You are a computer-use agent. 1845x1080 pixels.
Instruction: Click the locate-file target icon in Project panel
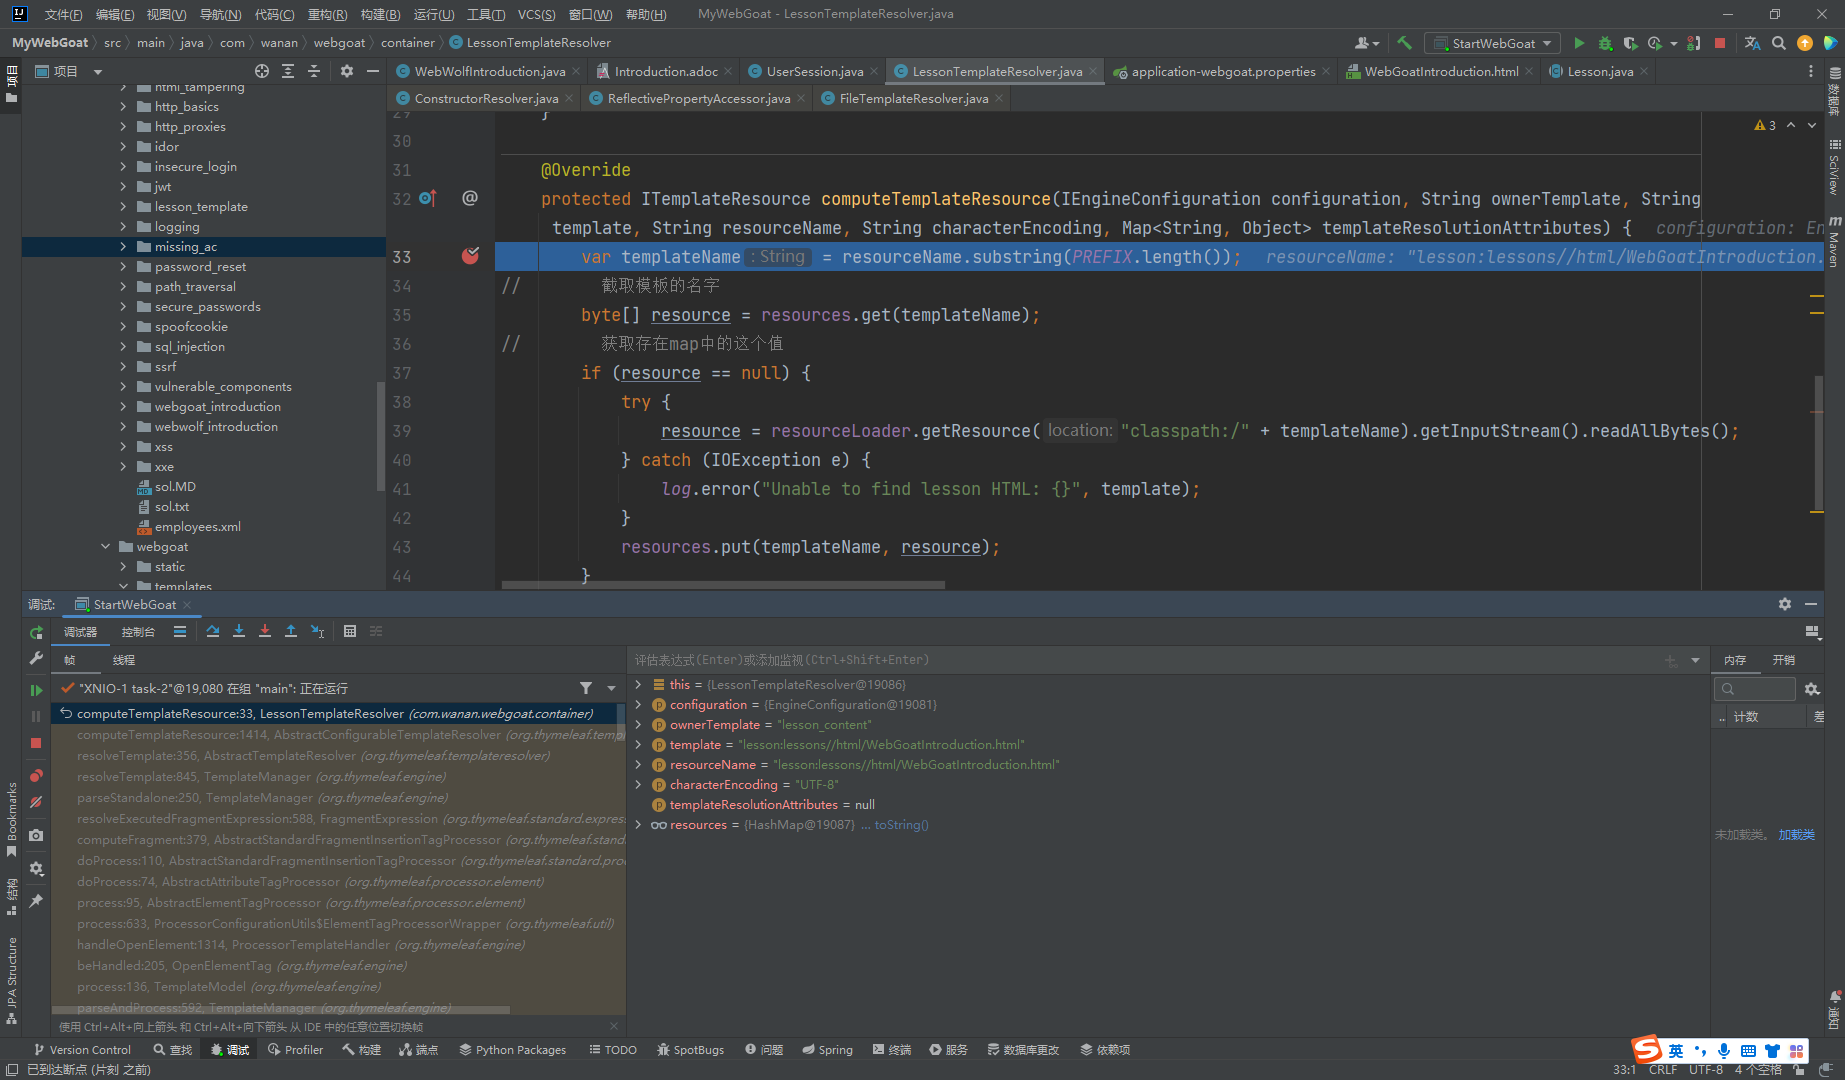pyautogui.click(x=262, y=71)
